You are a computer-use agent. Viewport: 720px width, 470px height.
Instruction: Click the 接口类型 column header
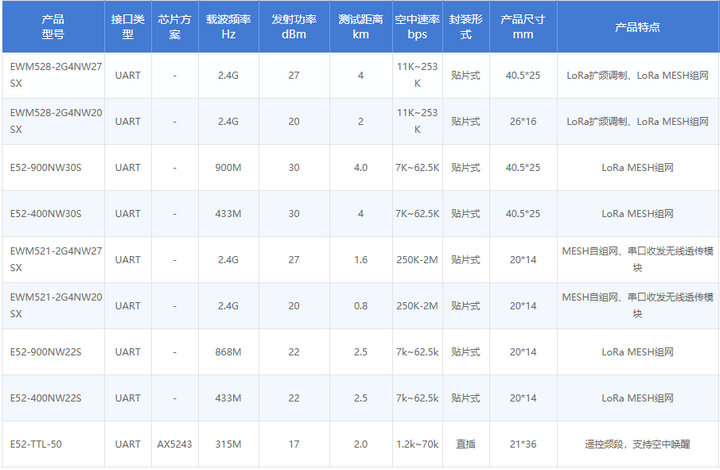coord(127,27)
